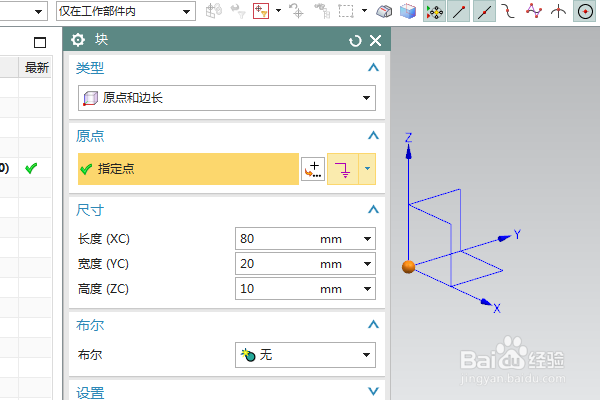Open the 长度 (XC) options arrow

click(367, 239)
